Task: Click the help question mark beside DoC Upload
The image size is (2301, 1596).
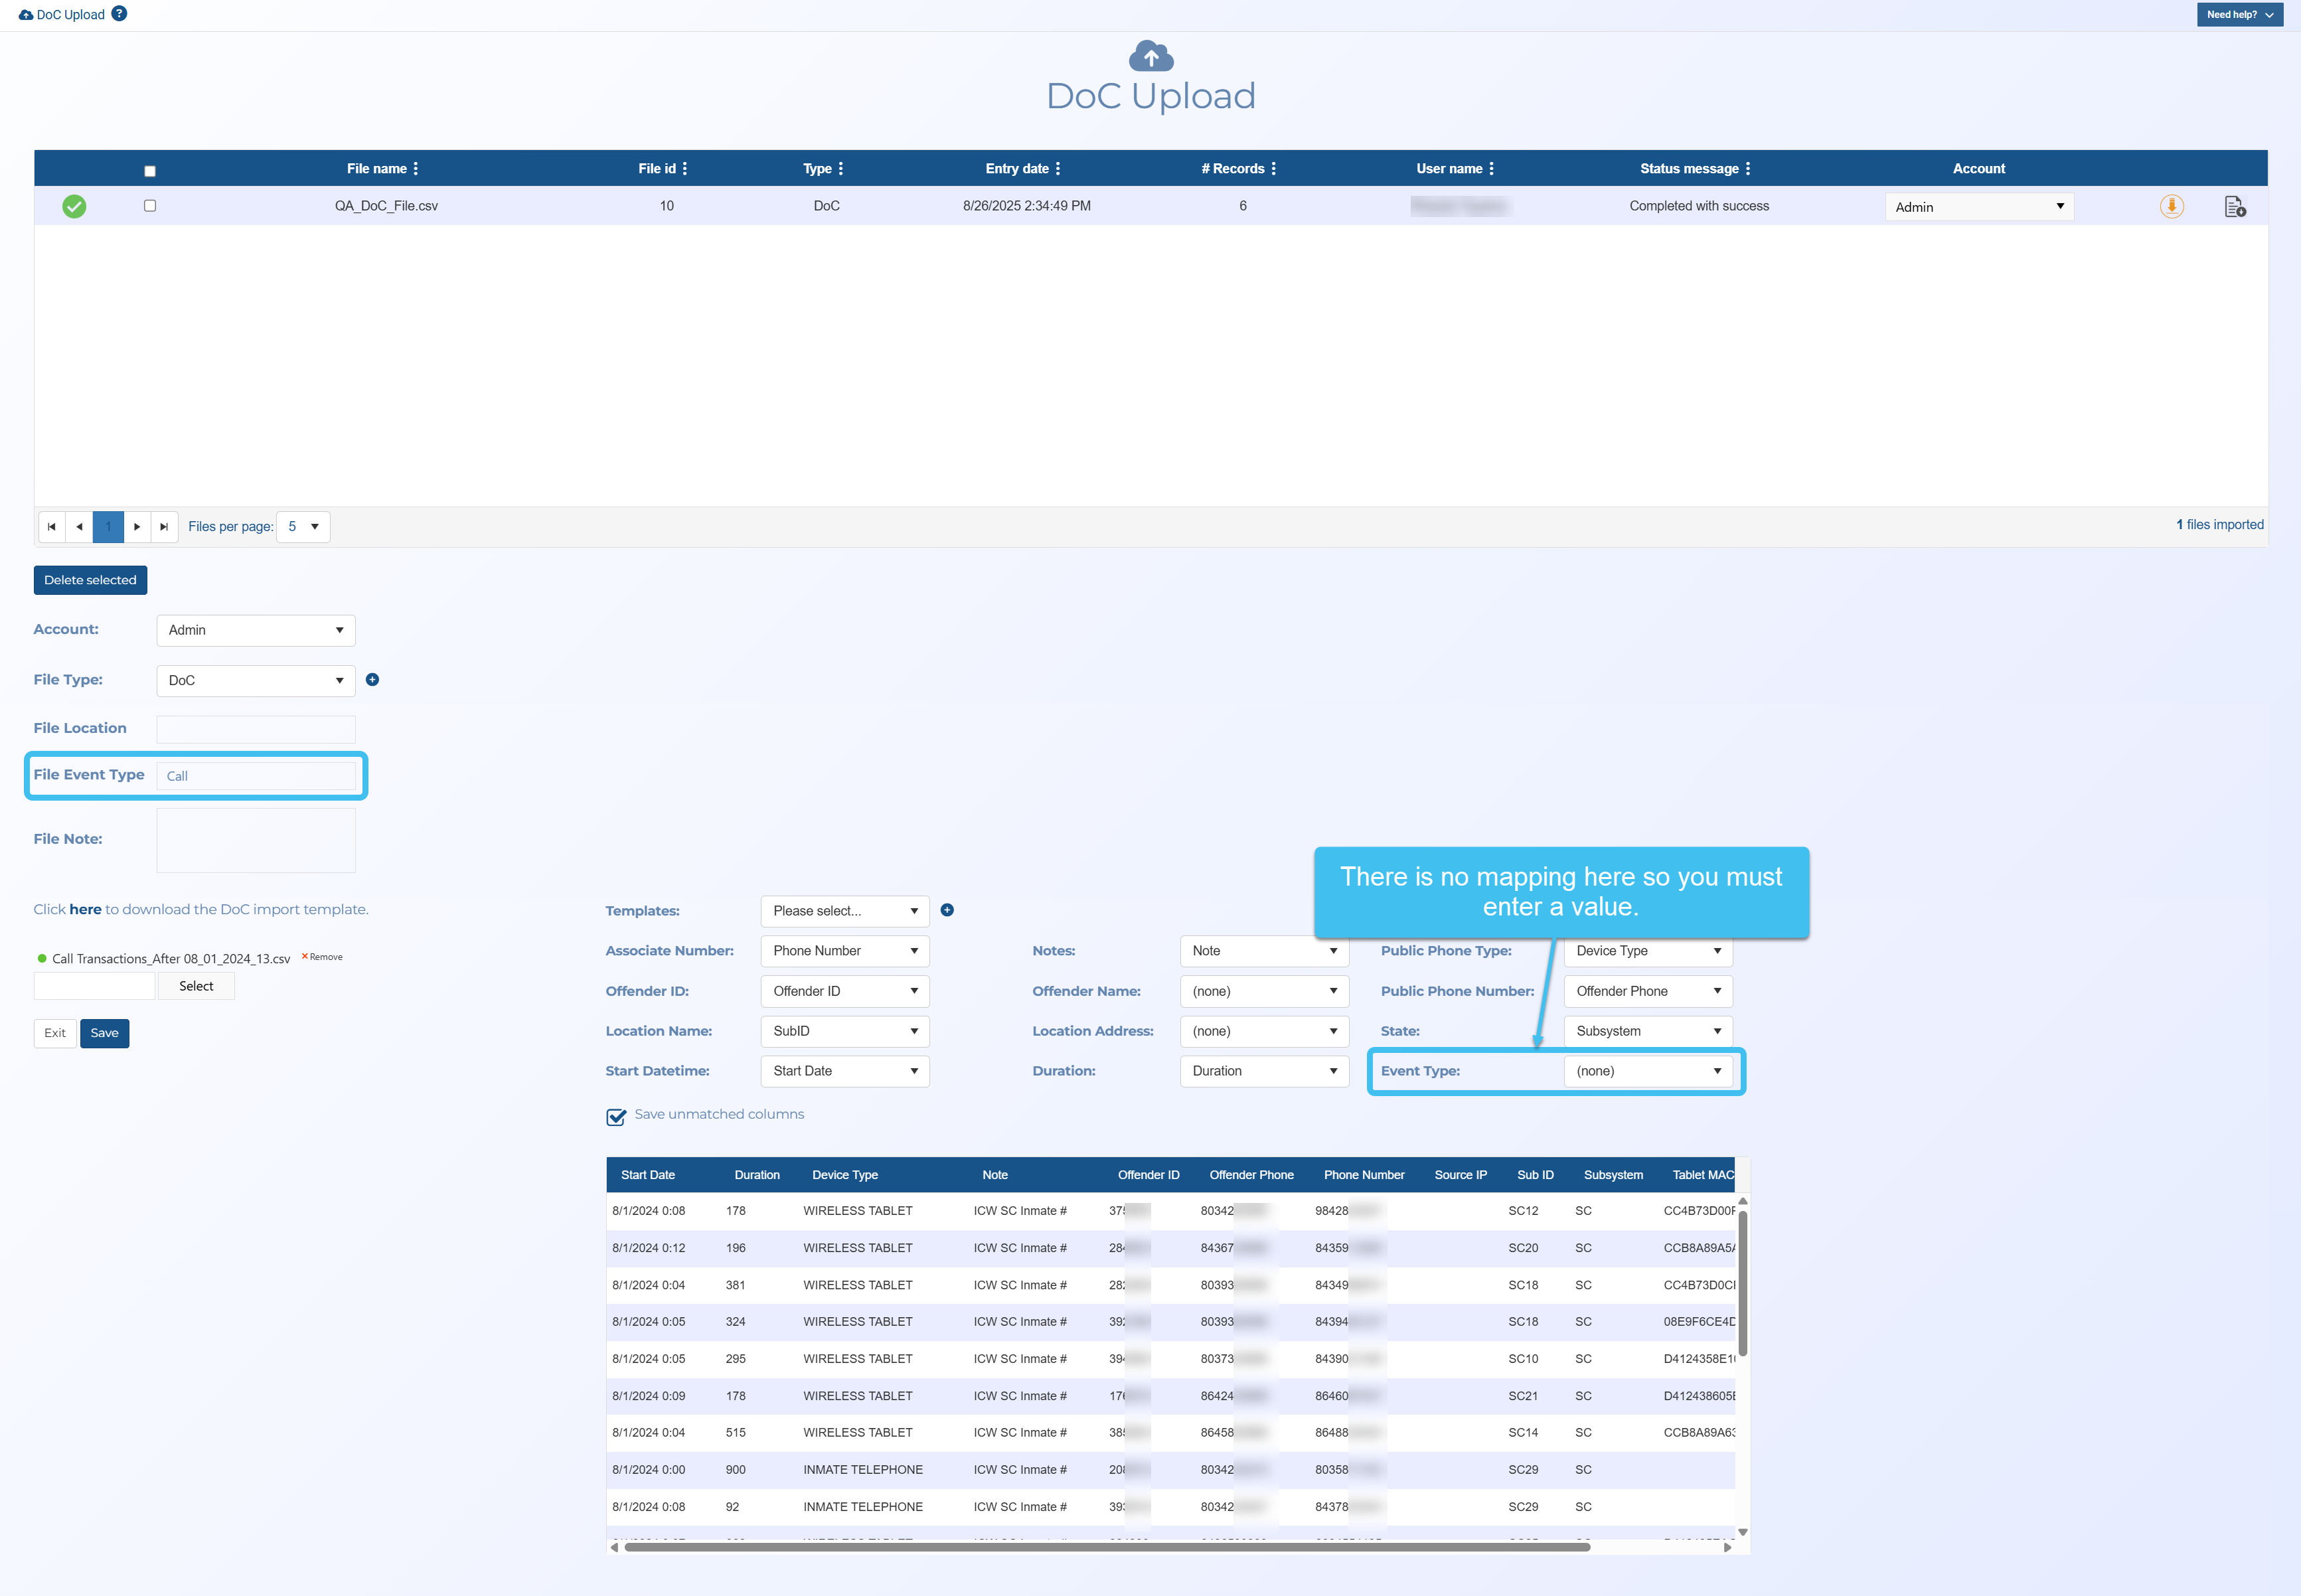Action: coord(119,14)
